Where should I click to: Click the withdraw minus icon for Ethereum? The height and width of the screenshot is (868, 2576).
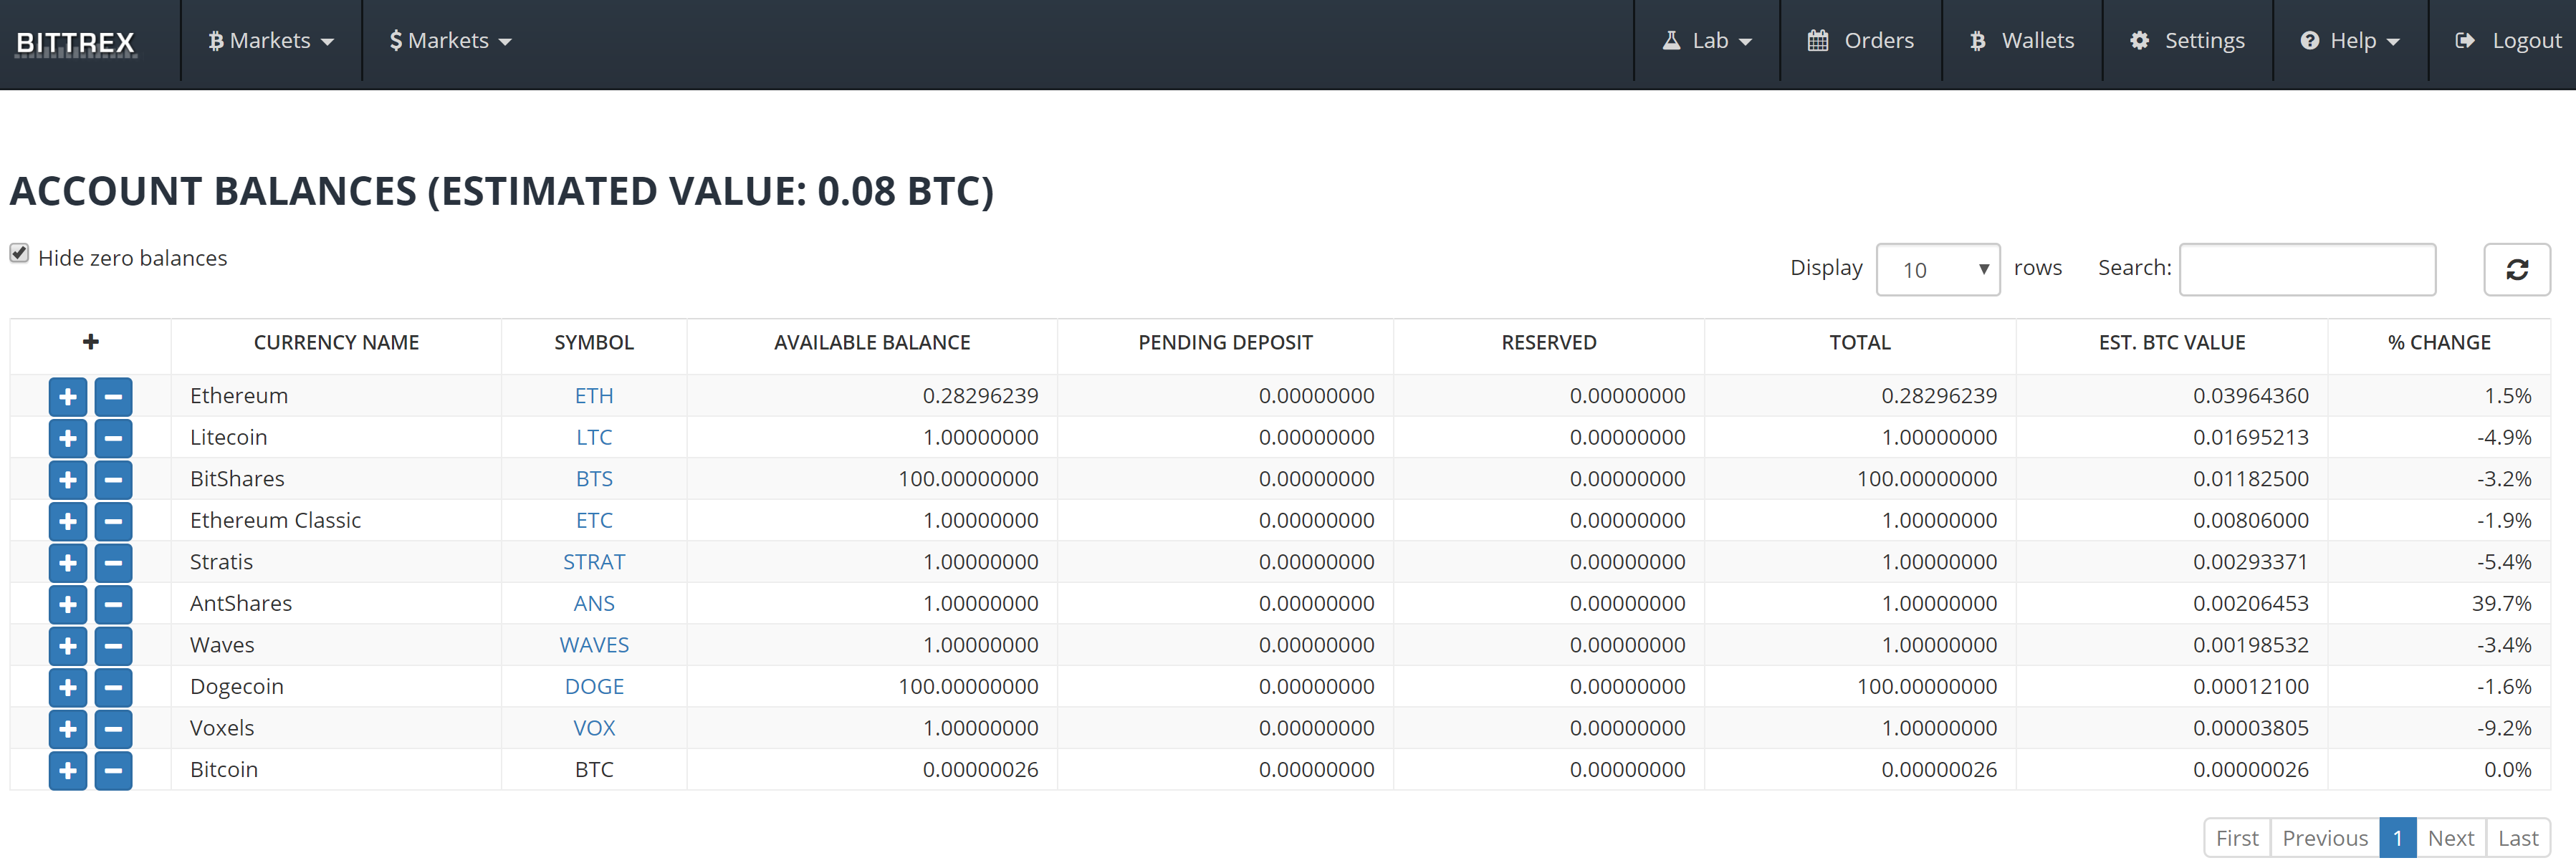[113, 397]
